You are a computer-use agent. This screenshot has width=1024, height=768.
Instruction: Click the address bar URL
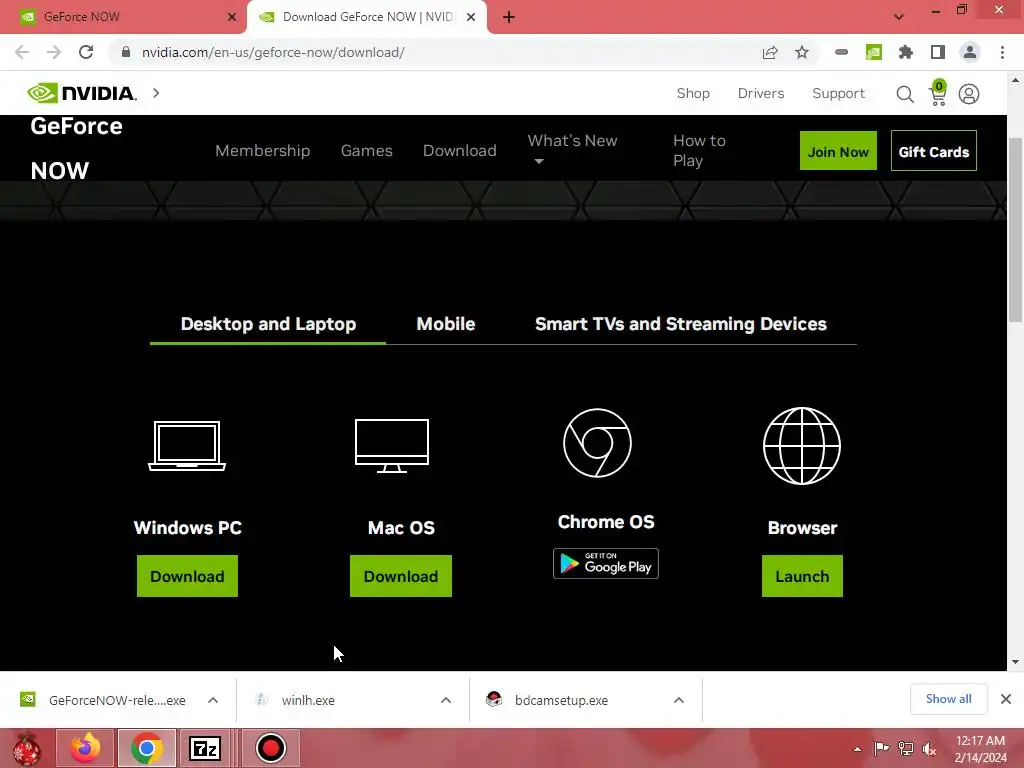273,52
